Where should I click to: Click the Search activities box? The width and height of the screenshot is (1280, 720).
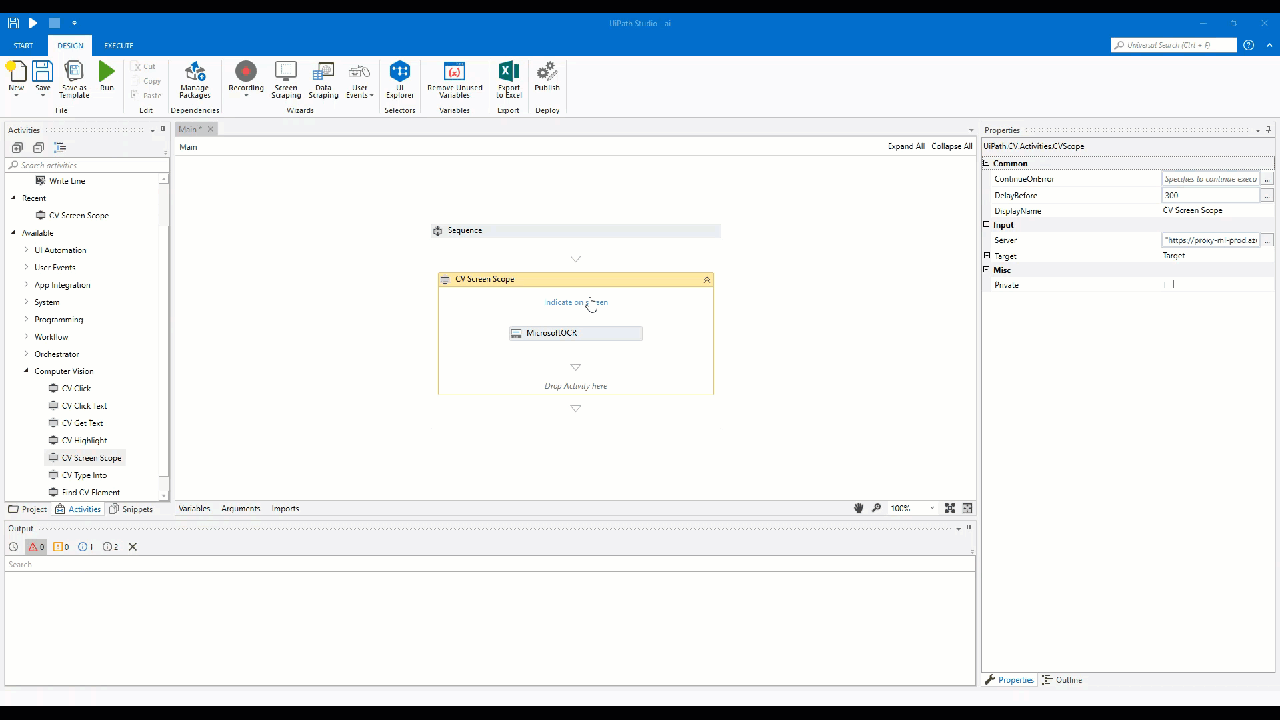click(85, 165)
